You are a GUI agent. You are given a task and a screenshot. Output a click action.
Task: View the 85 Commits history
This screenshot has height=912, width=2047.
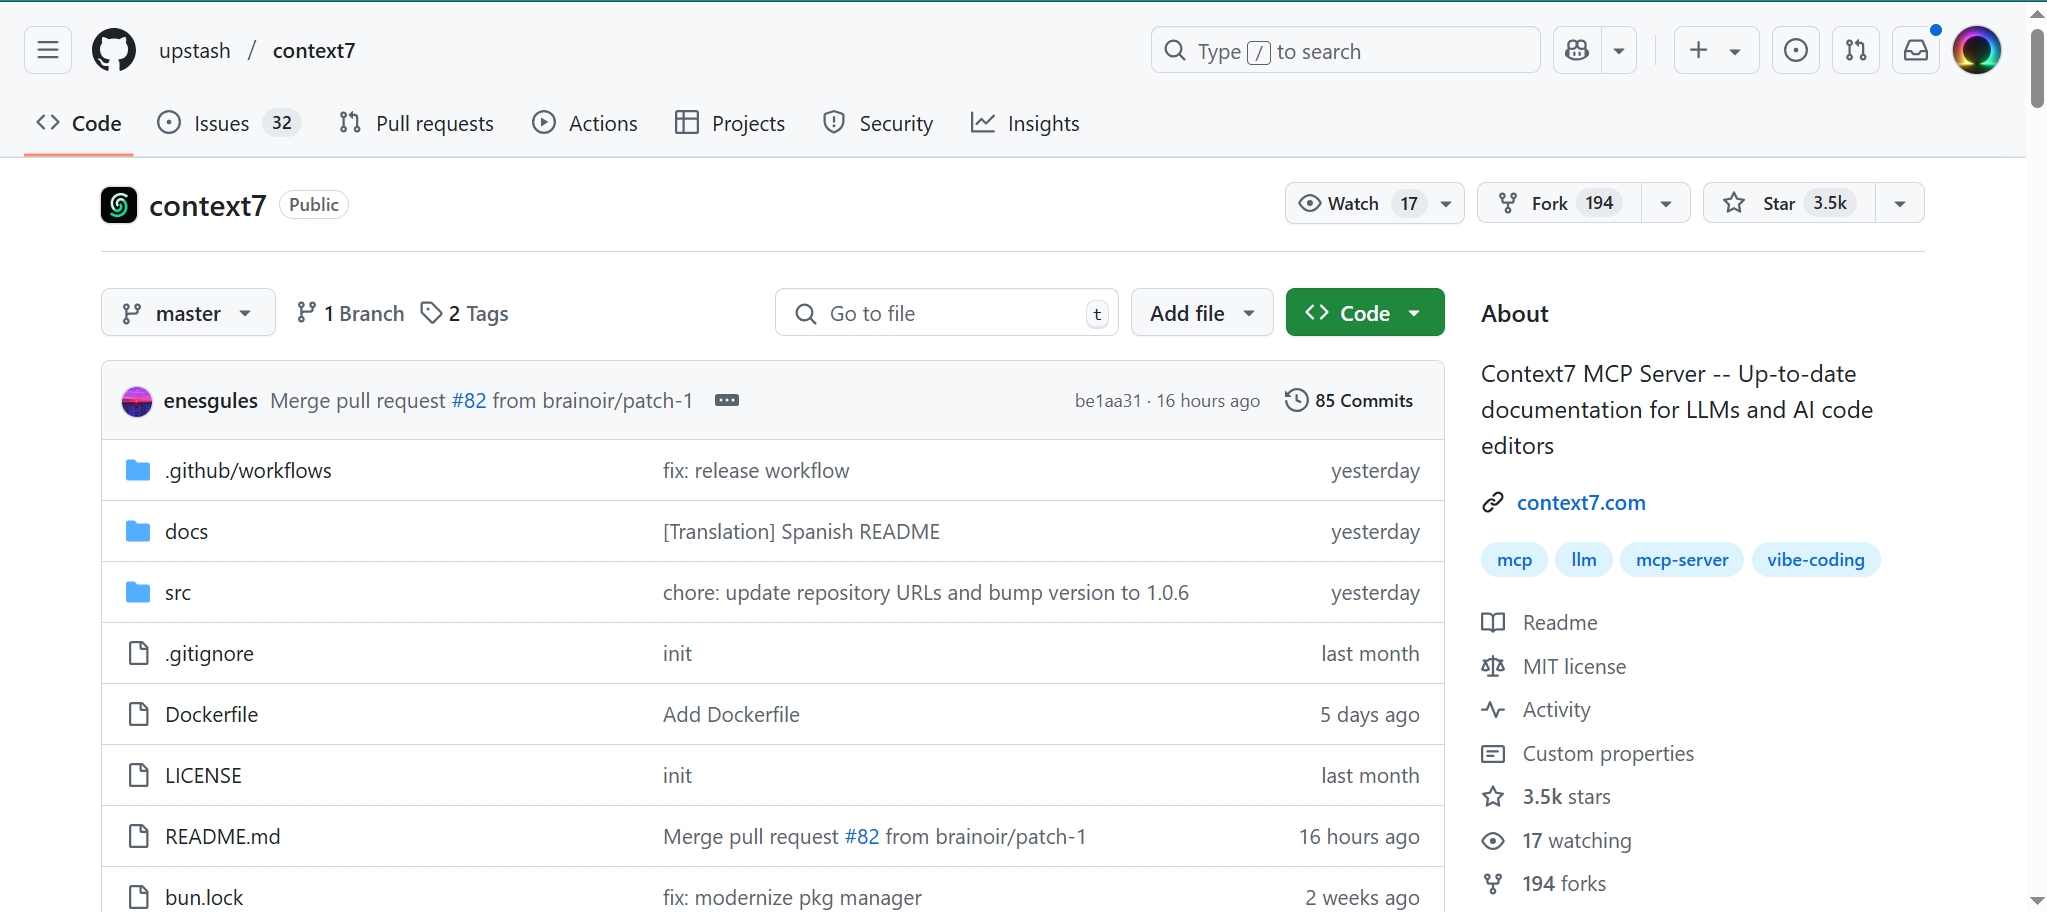tap(1349, 400)
